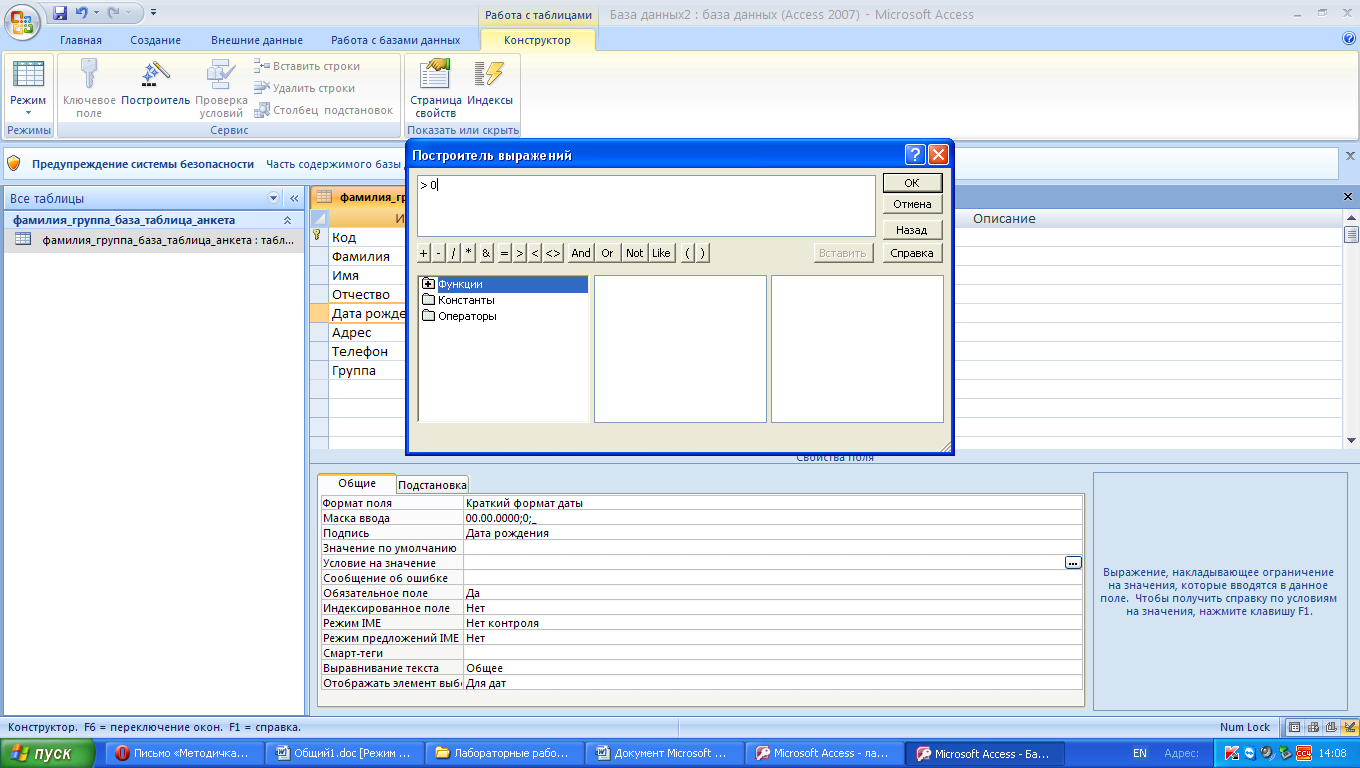Insert the not-equal <> operator
The height and width of the screenshot is (768, 1360).
pyautogui.click(x=553, y=253)
